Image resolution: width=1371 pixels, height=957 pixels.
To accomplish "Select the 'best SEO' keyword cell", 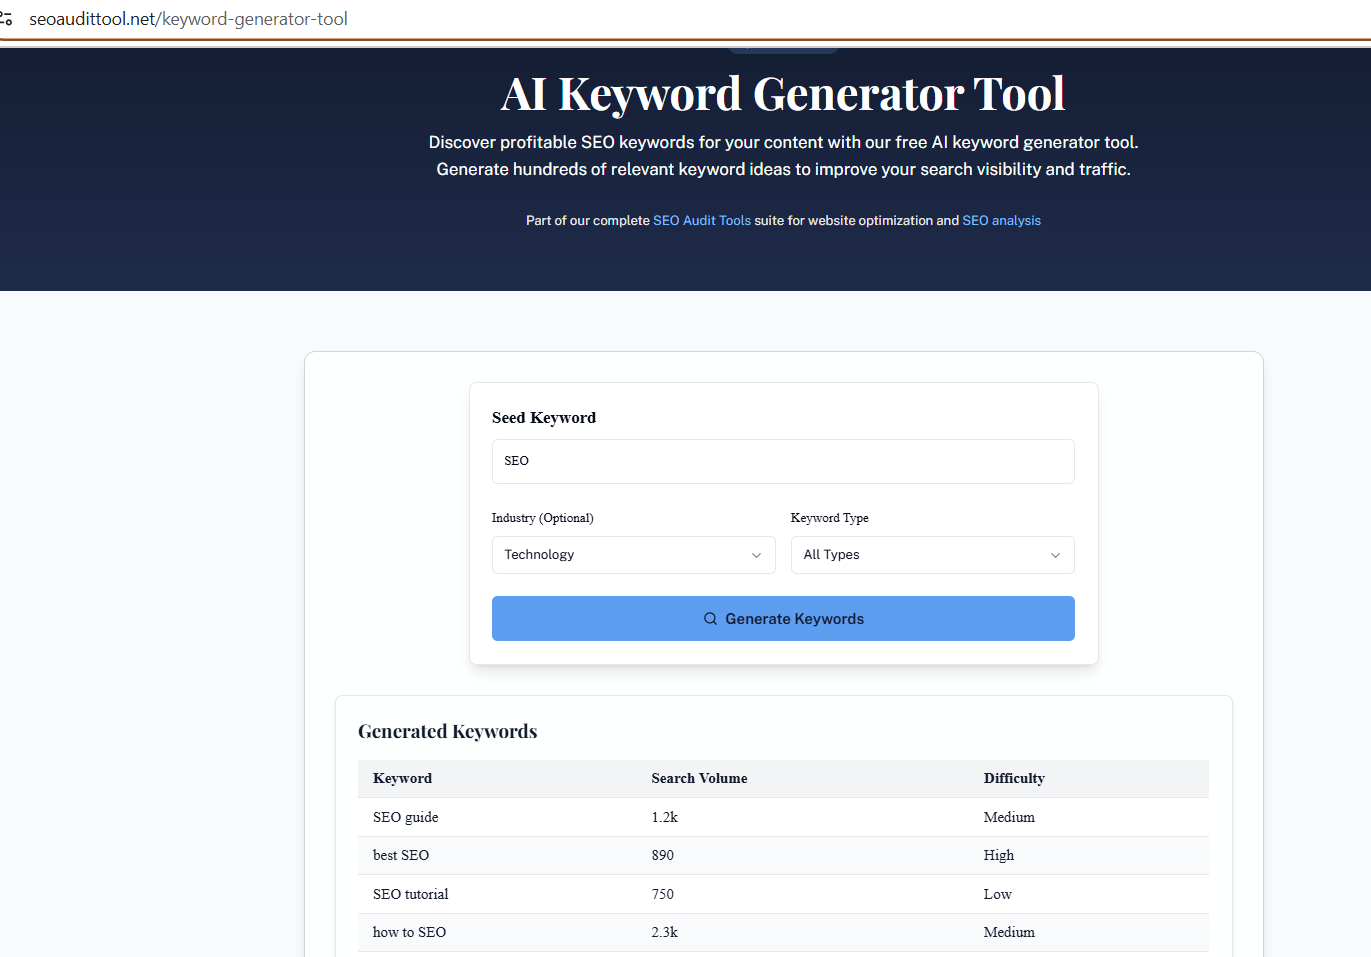I will (x=401, y=855).
